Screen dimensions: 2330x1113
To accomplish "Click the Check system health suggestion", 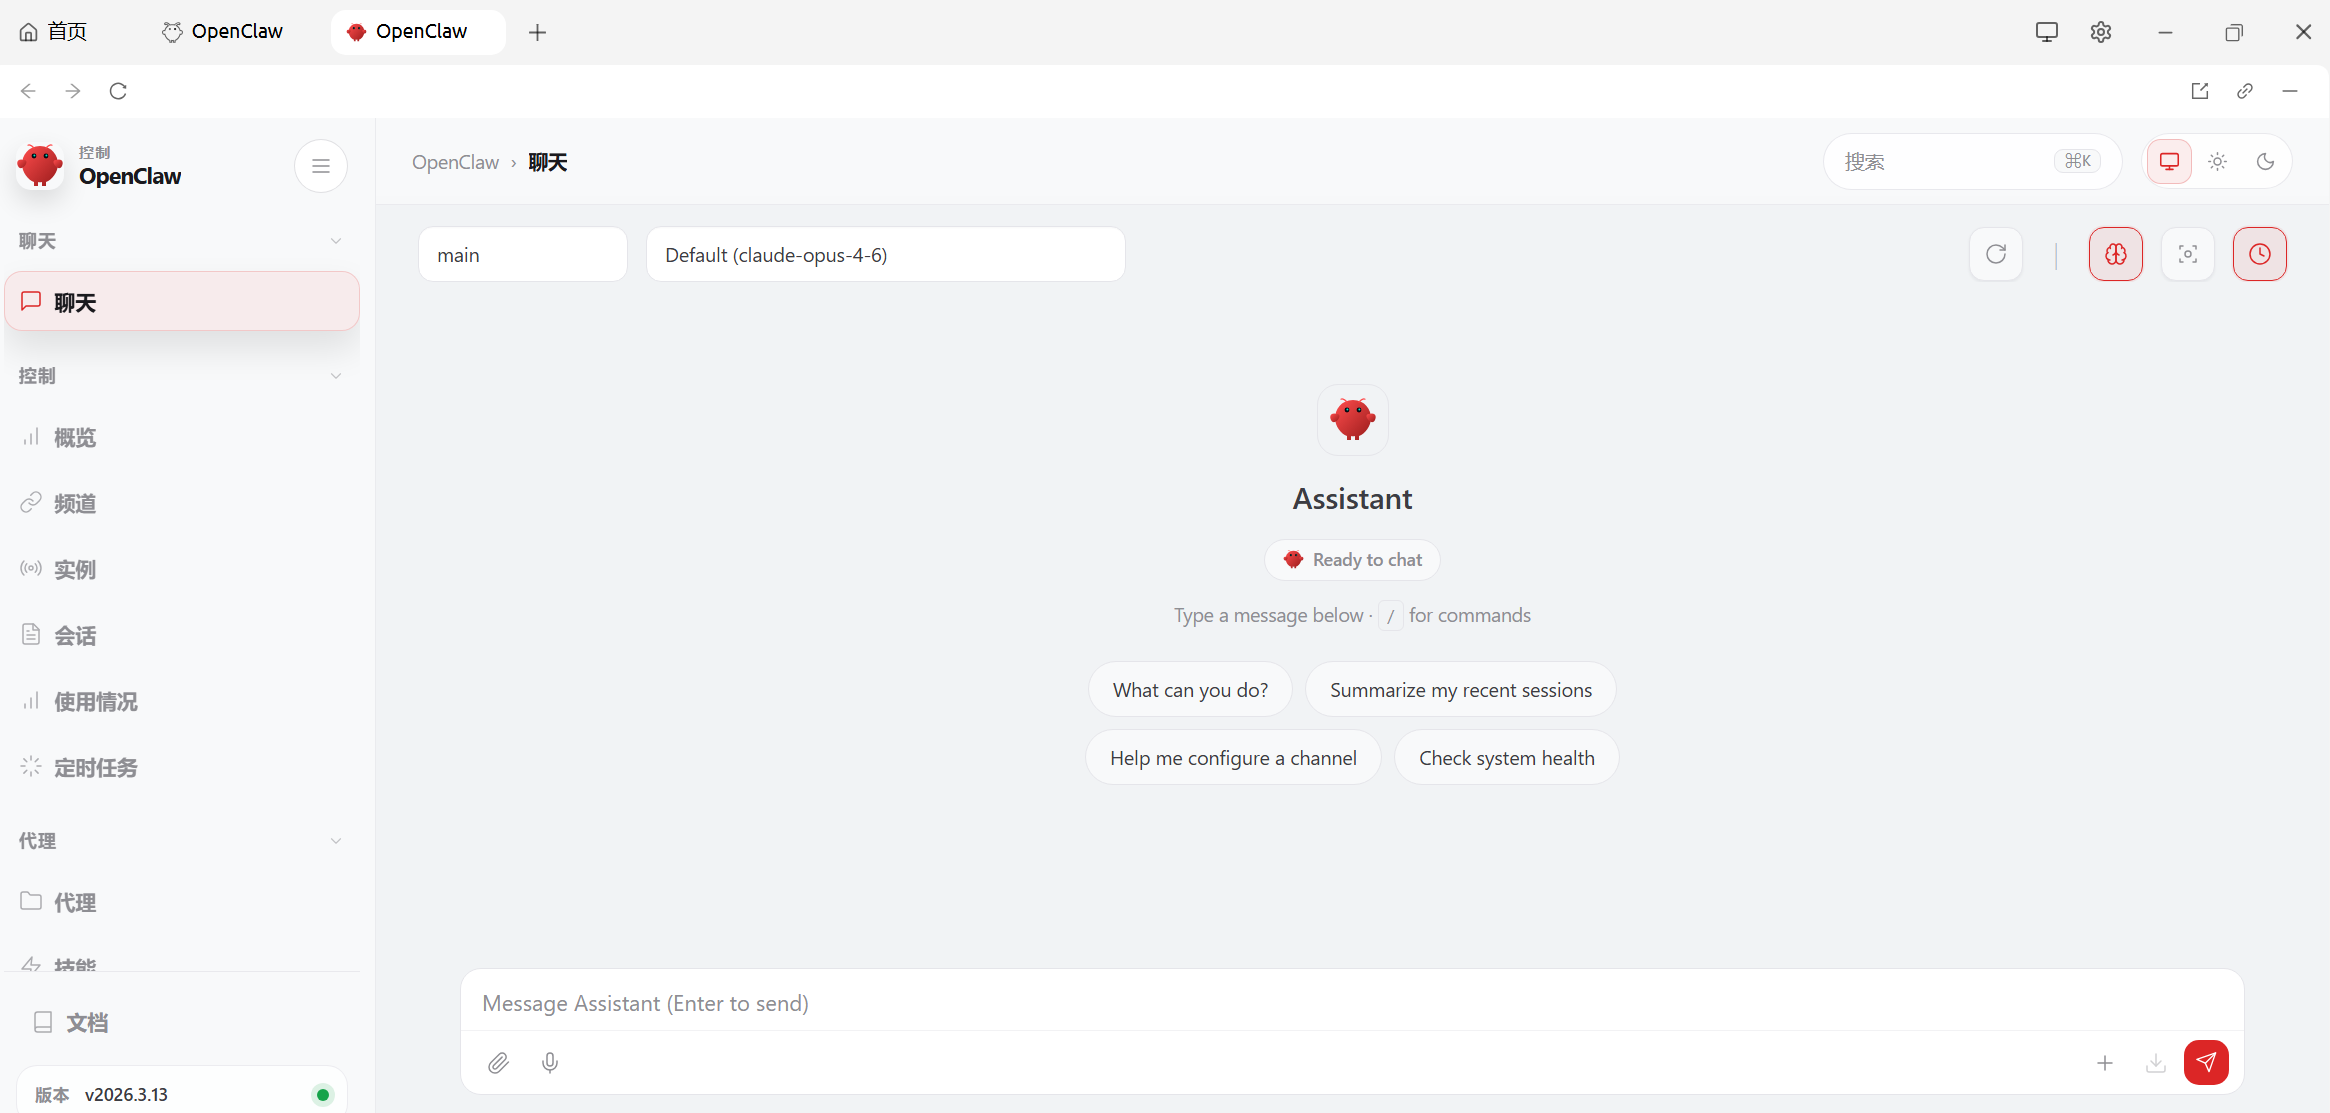I will tap(1506, 758).
